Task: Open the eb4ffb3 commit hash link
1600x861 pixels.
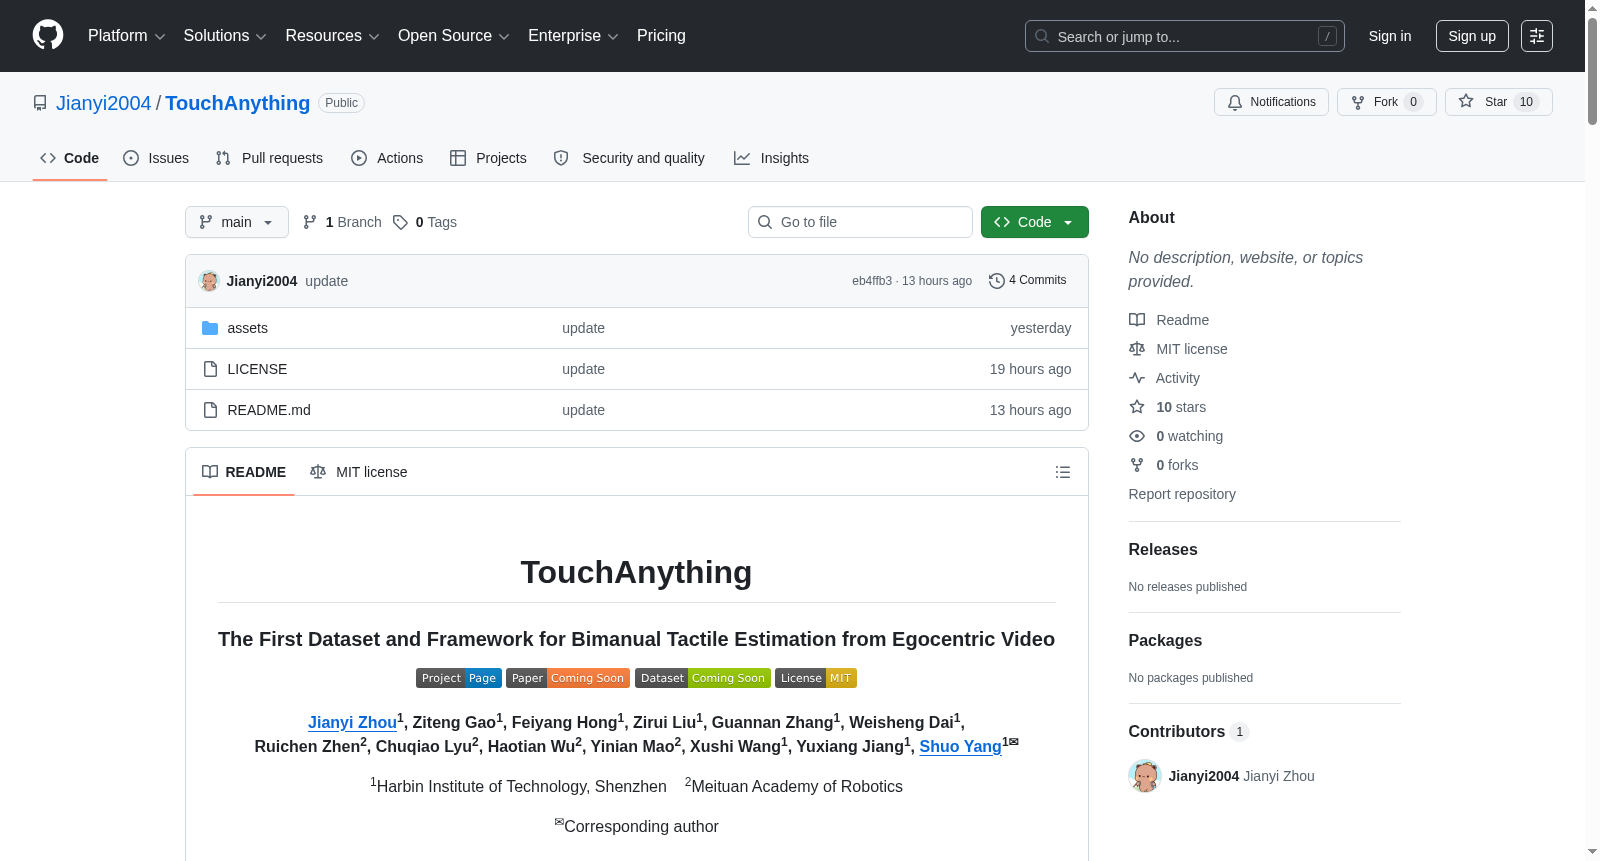Action: (872, 281)
